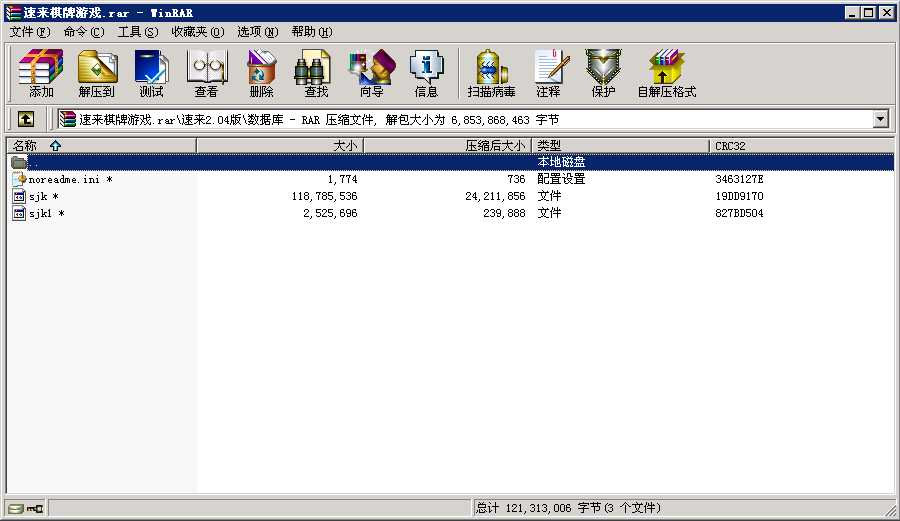Open the Favorites (收藏夹) menu
This screenshot has width=900, height=521.
click(197, 32)
